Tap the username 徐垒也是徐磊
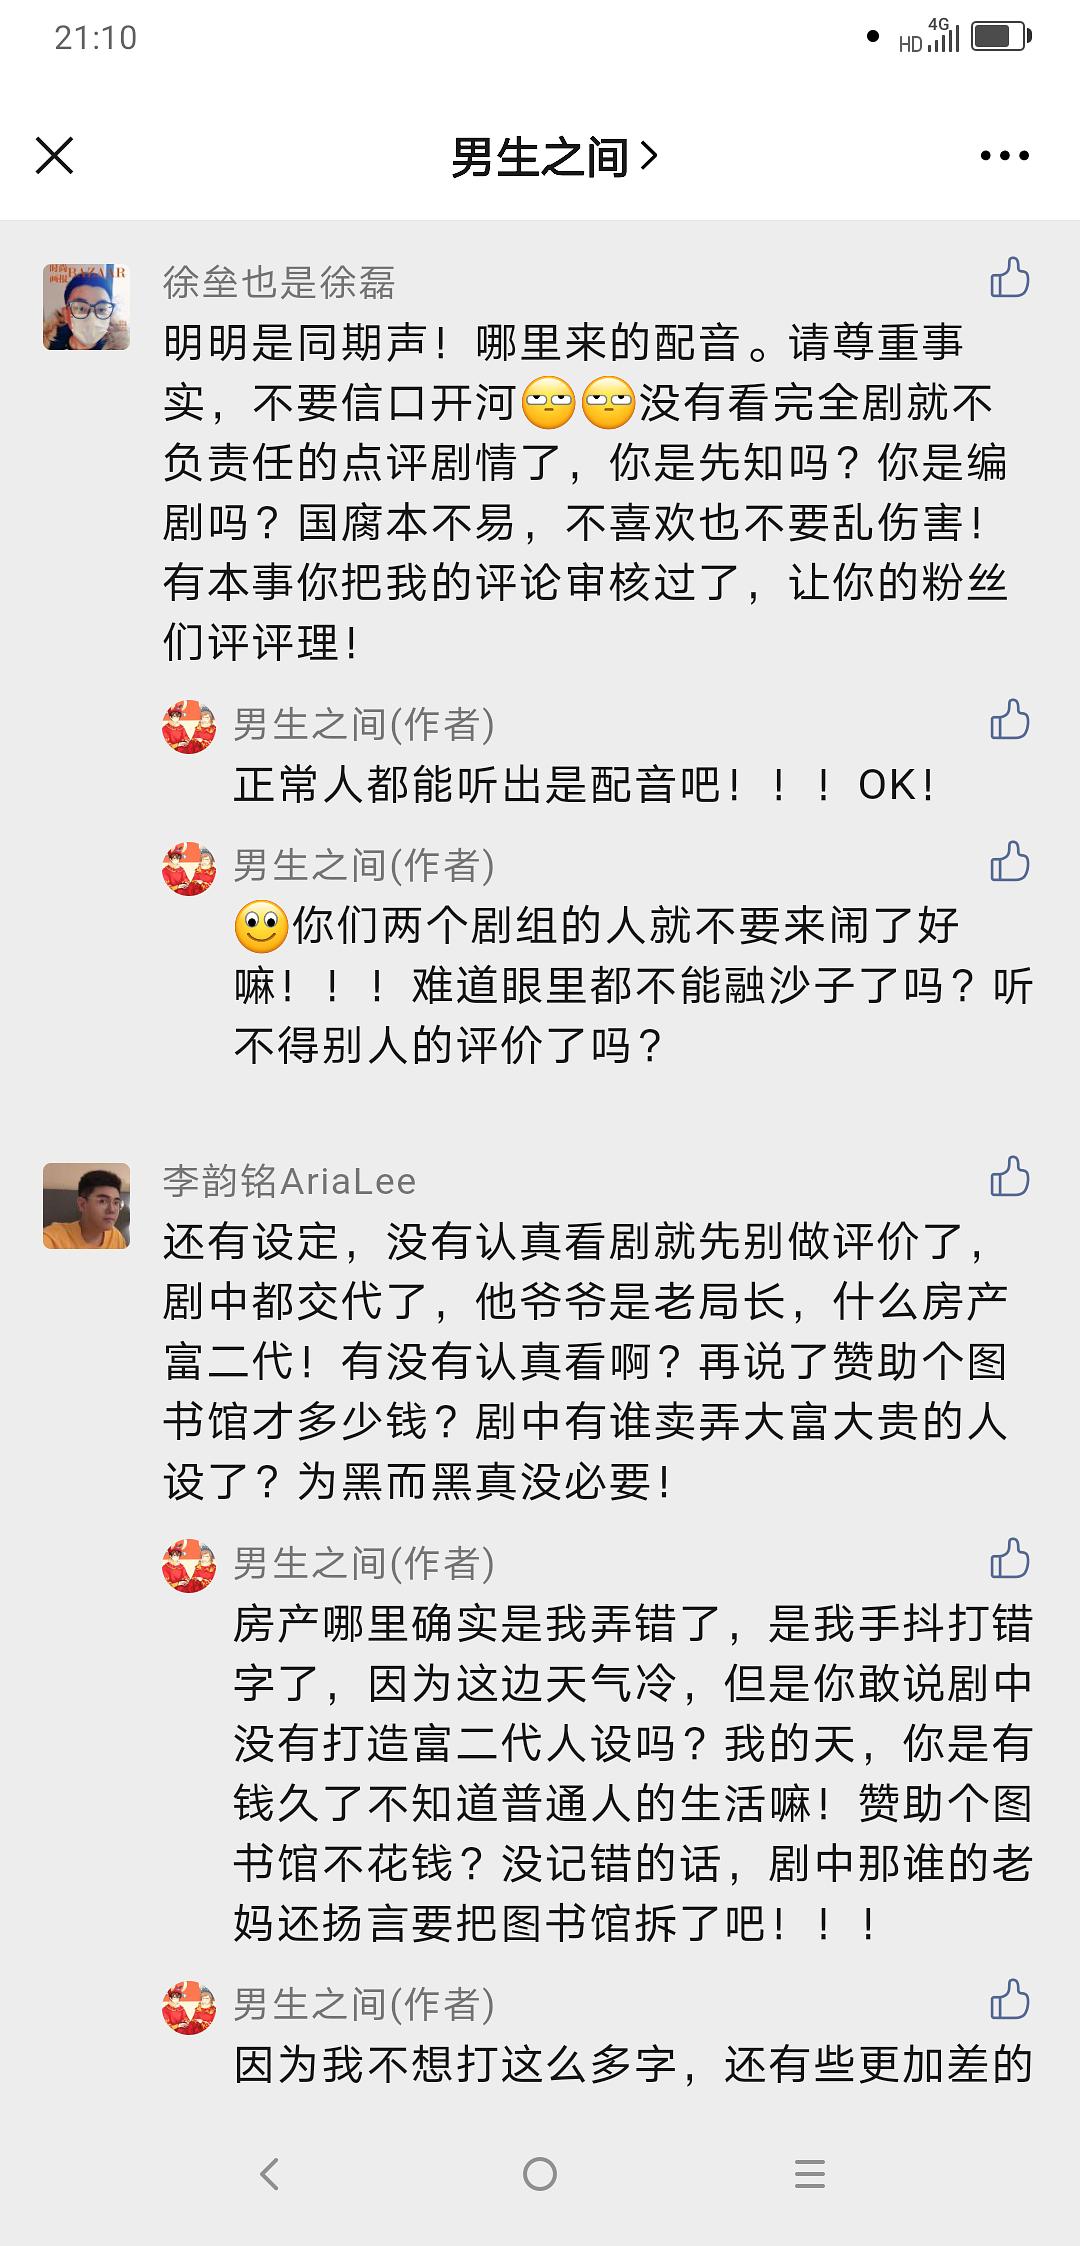1080x2246 pixels. click(x=279, y=283)
